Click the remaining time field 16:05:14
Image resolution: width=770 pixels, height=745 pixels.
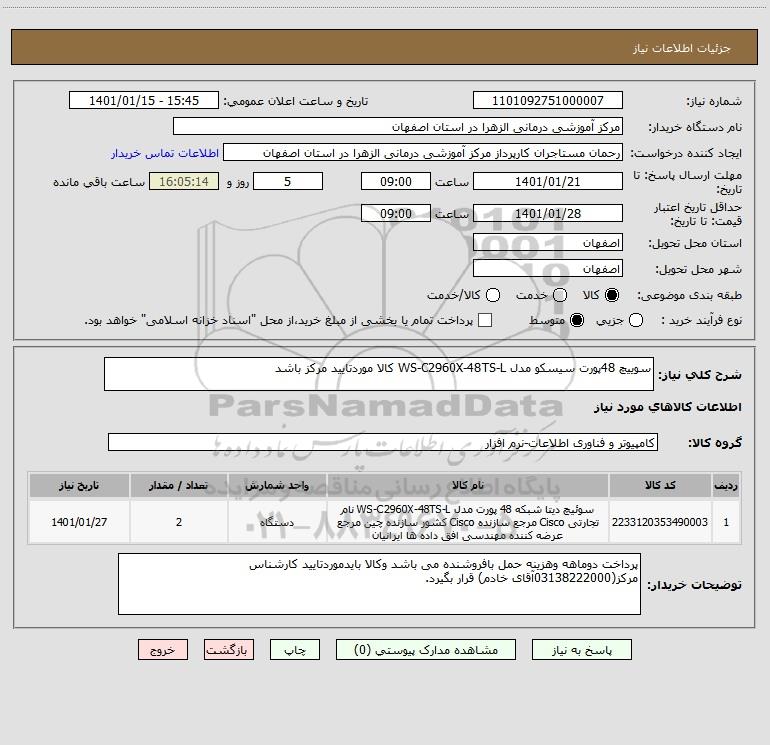[184, 182]
